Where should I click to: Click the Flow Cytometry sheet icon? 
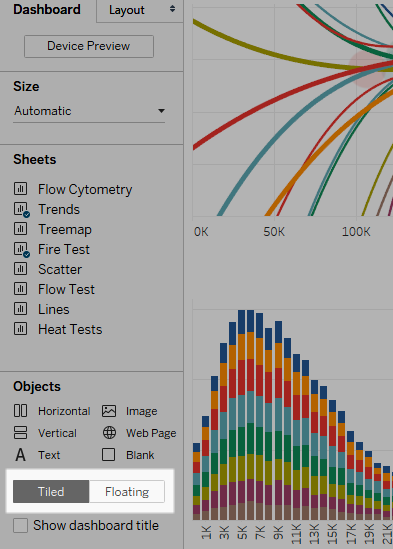[20, 188]
